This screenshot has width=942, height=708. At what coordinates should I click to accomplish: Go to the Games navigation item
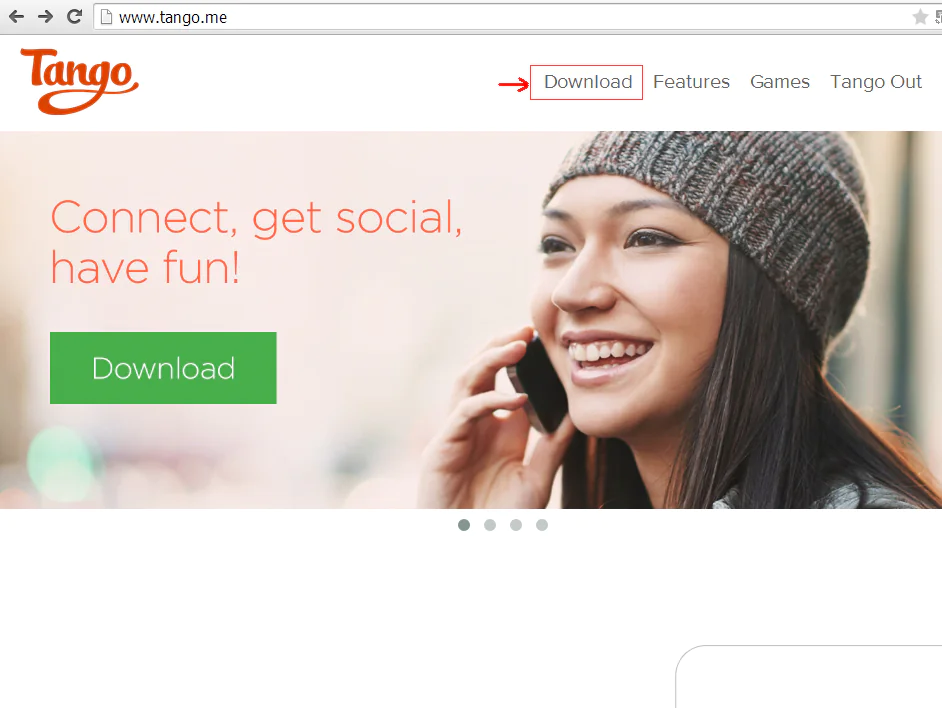click(x=780, y=82)
